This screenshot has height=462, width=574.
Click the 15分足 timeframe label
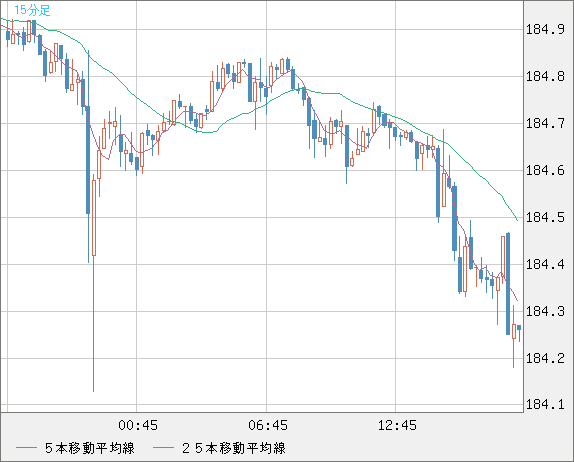[32, 10]
